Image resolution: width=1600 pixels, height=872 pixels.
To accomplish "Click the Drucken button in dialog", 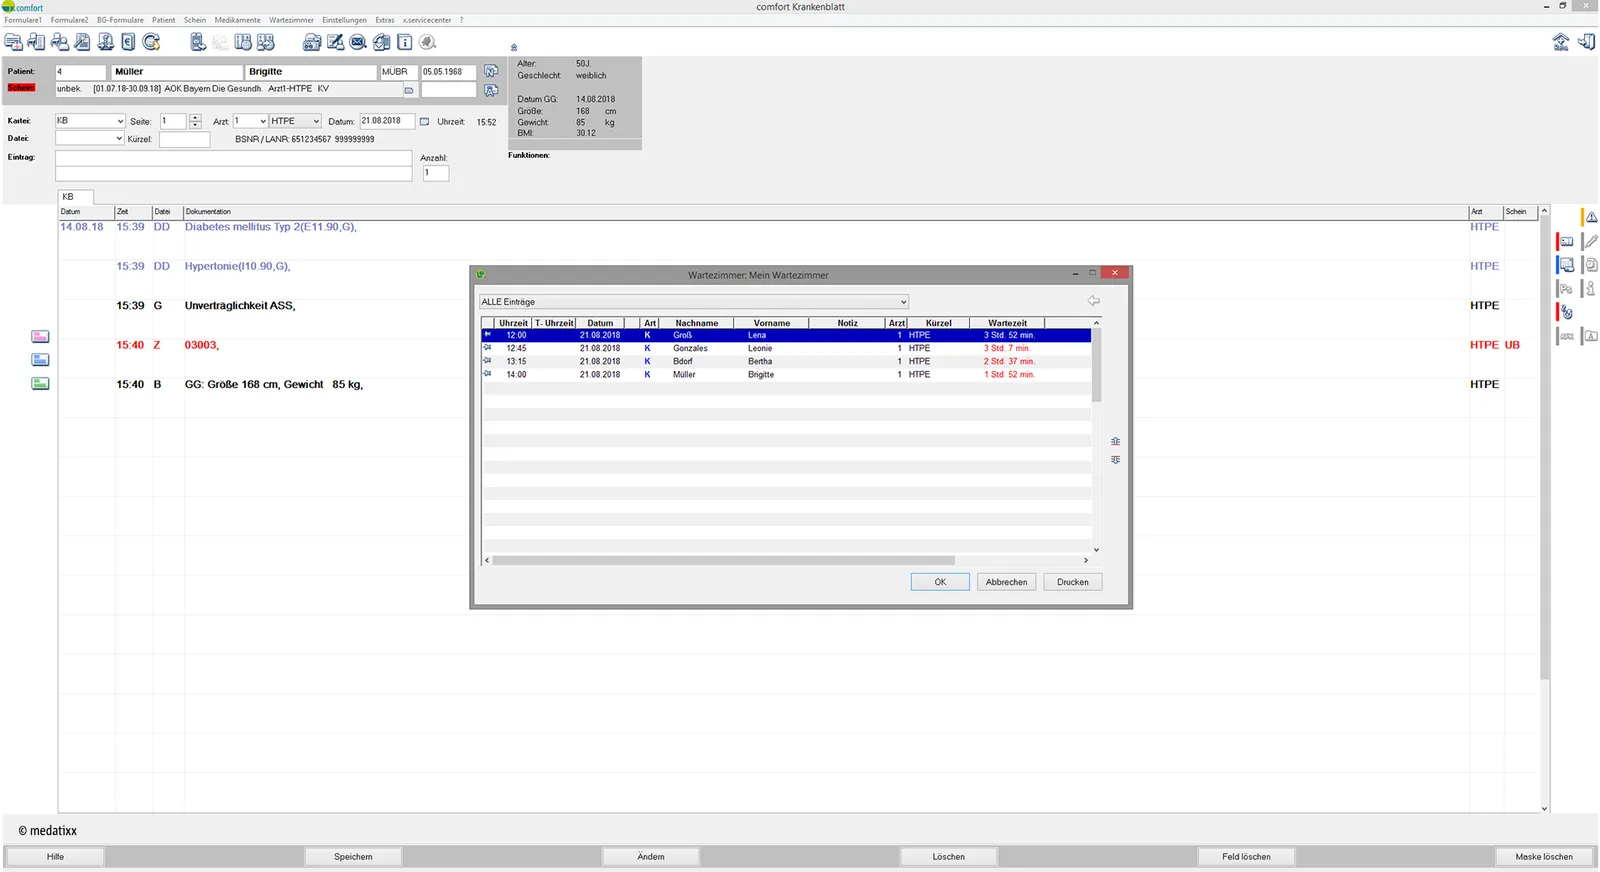I will pyautogui.click(x=1072, y=582).
